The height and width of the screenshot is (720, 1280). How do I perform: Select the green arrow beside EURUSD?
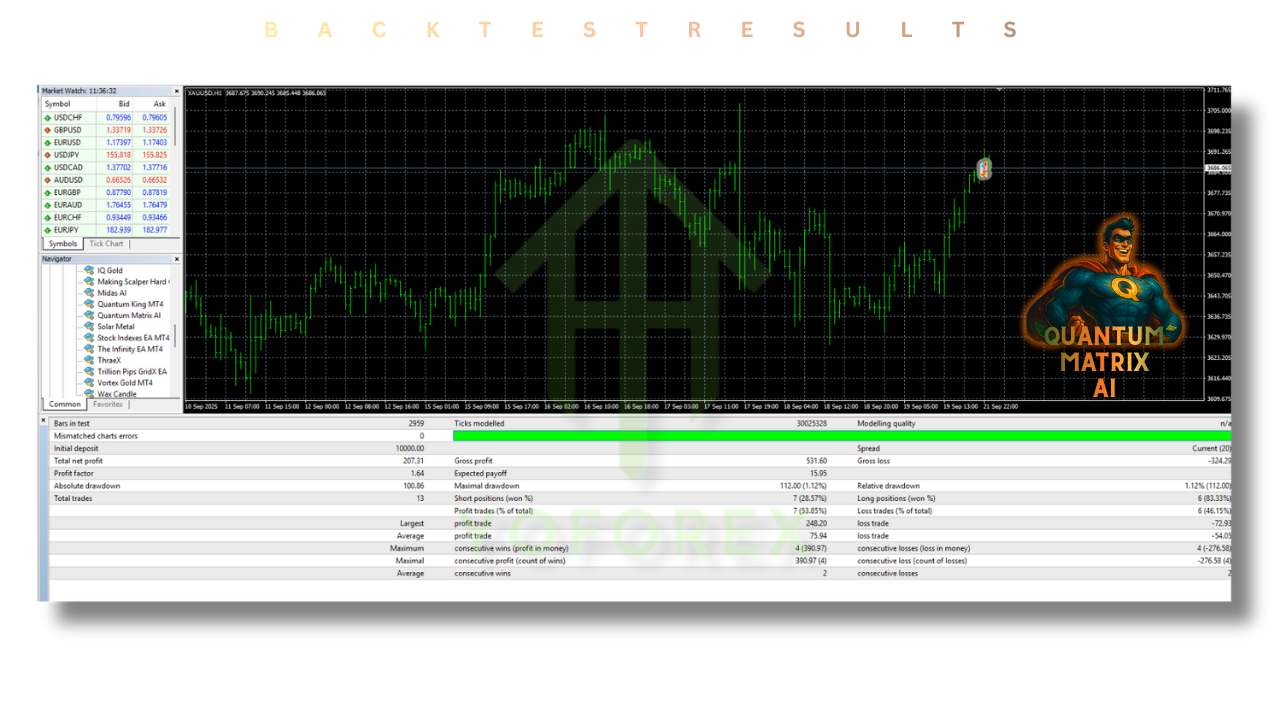pos(46,142)
